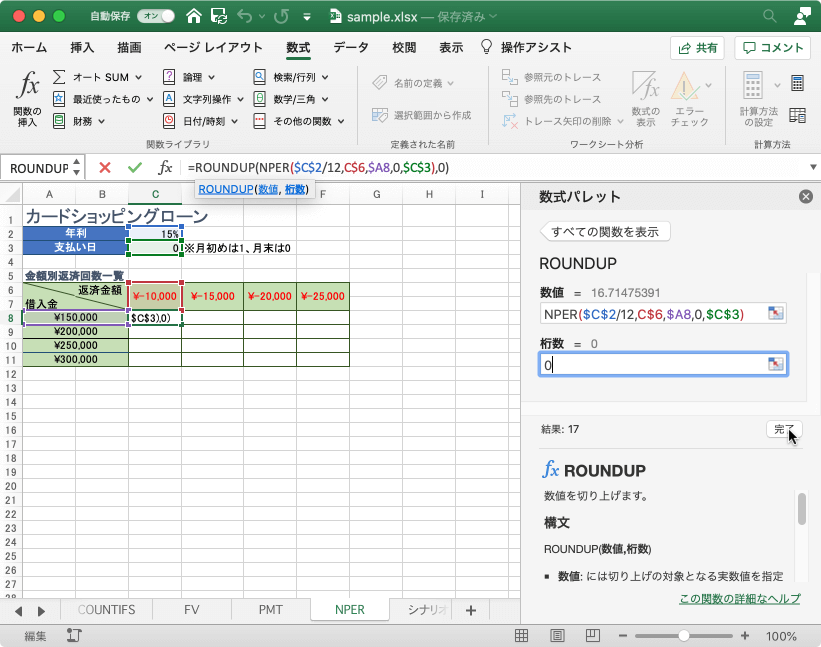
Task: Click the AutoSum sigma icon
Action: [x=59, y=77]
